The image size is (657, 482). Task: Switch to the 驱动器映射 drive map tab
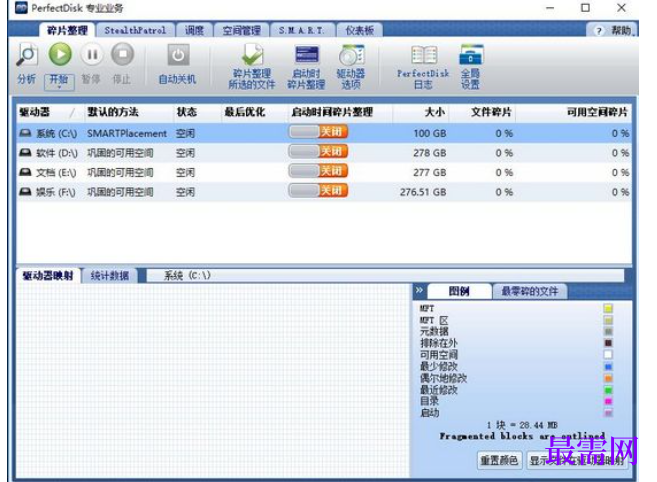[48, 275]
